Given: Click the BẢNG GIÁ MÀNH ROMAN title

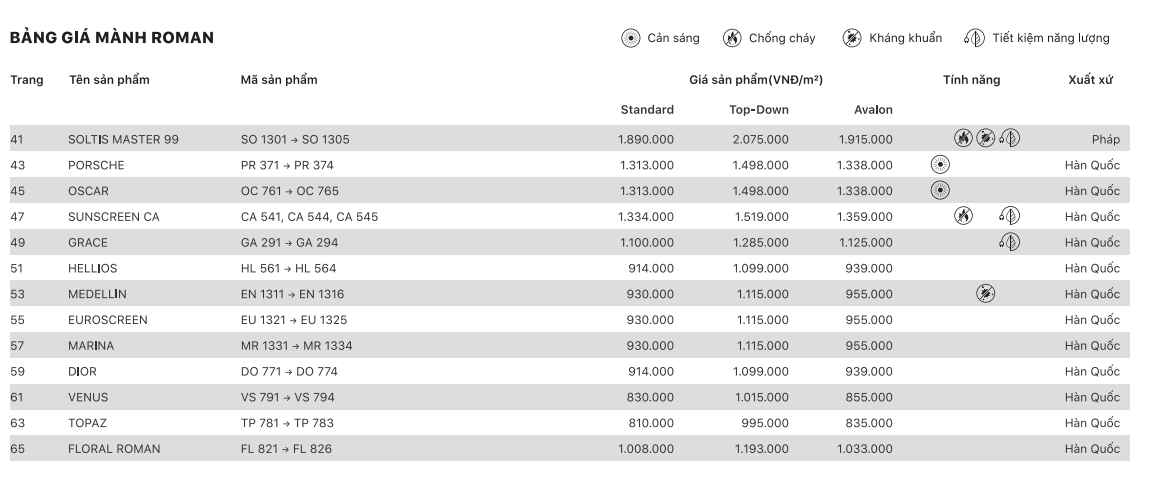Looking at the screenshot, I should pyautogui.click(x=112, y=38).
